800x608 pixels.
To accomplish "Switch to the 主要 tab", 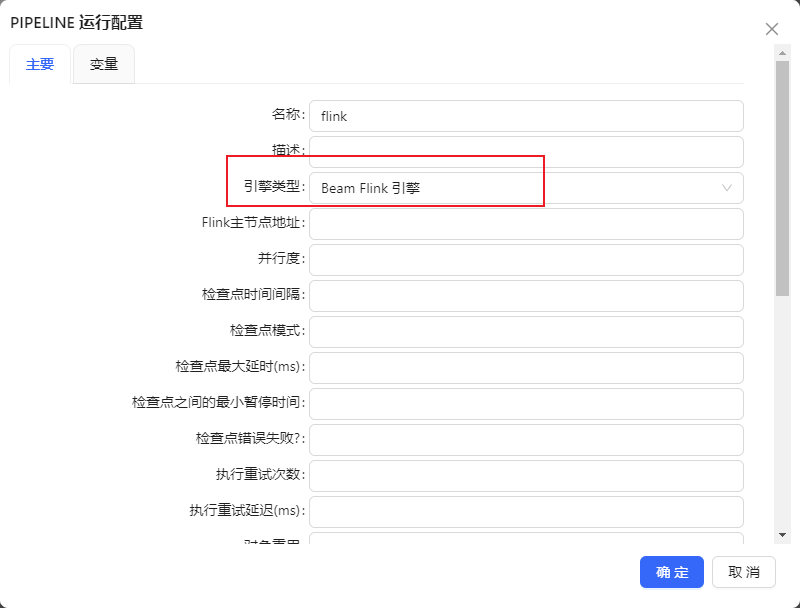I will tap(40, 64).
